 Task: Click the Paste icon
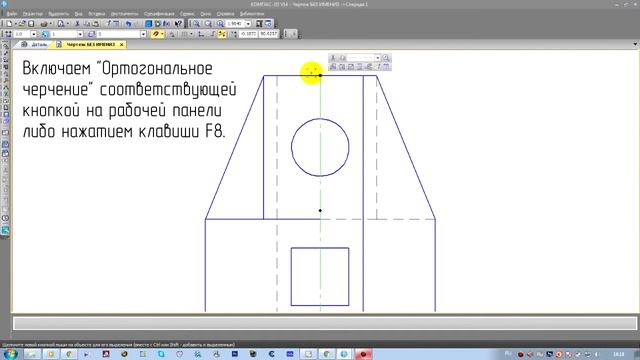[96, 24]
